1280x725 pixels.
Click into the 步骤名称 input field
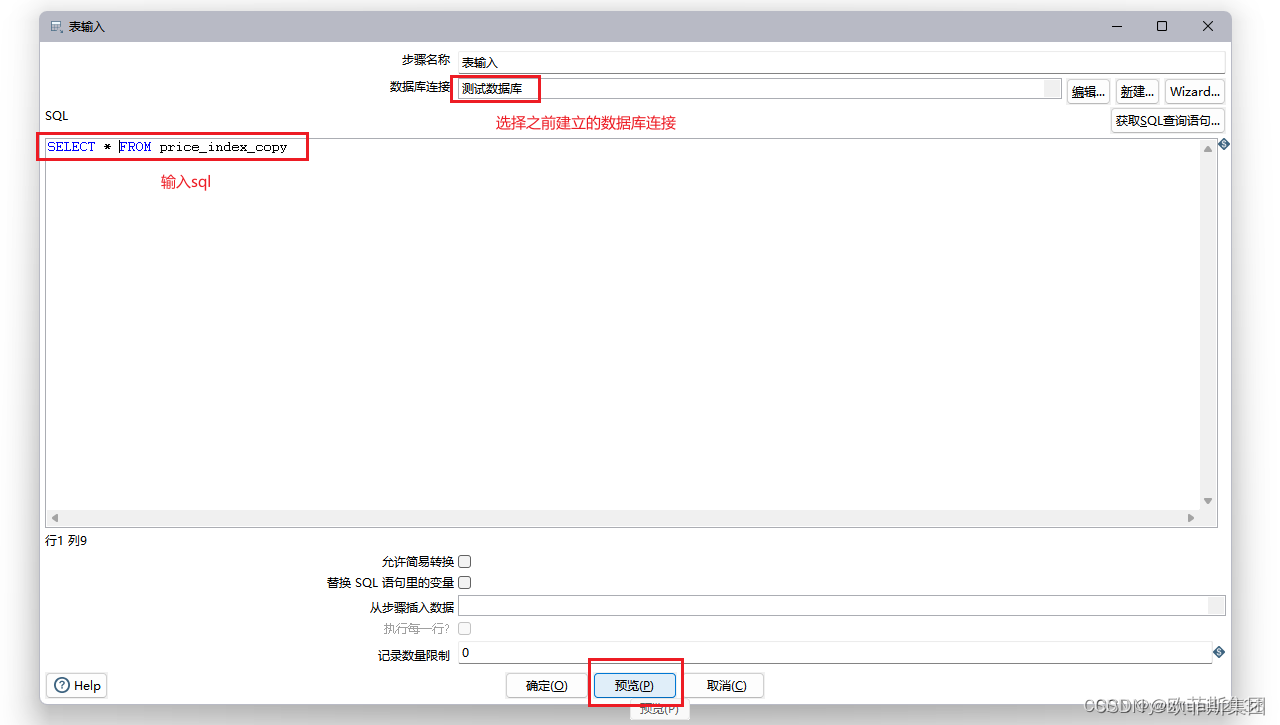(841, 62)
